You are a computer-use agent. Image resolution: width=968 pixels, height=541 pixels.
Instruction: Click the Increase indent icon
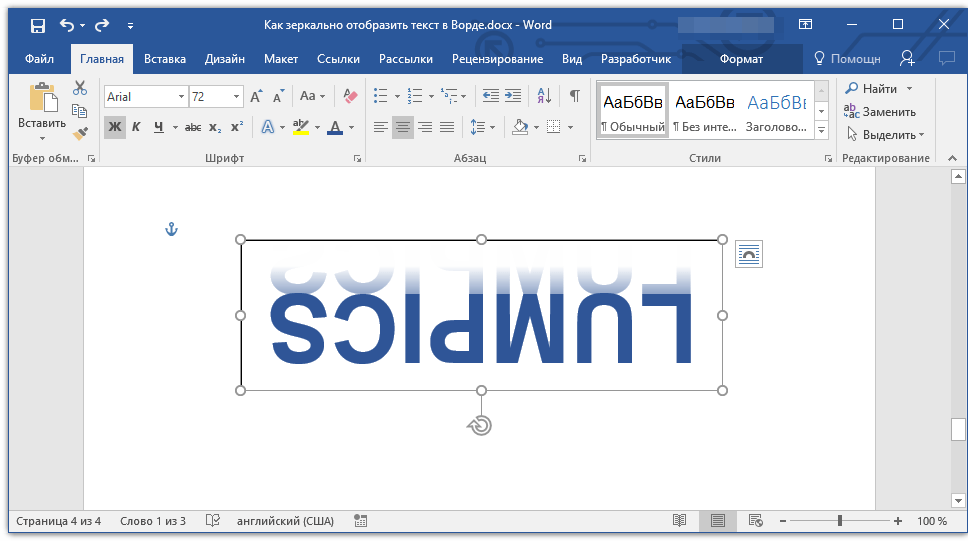[513, 96]
